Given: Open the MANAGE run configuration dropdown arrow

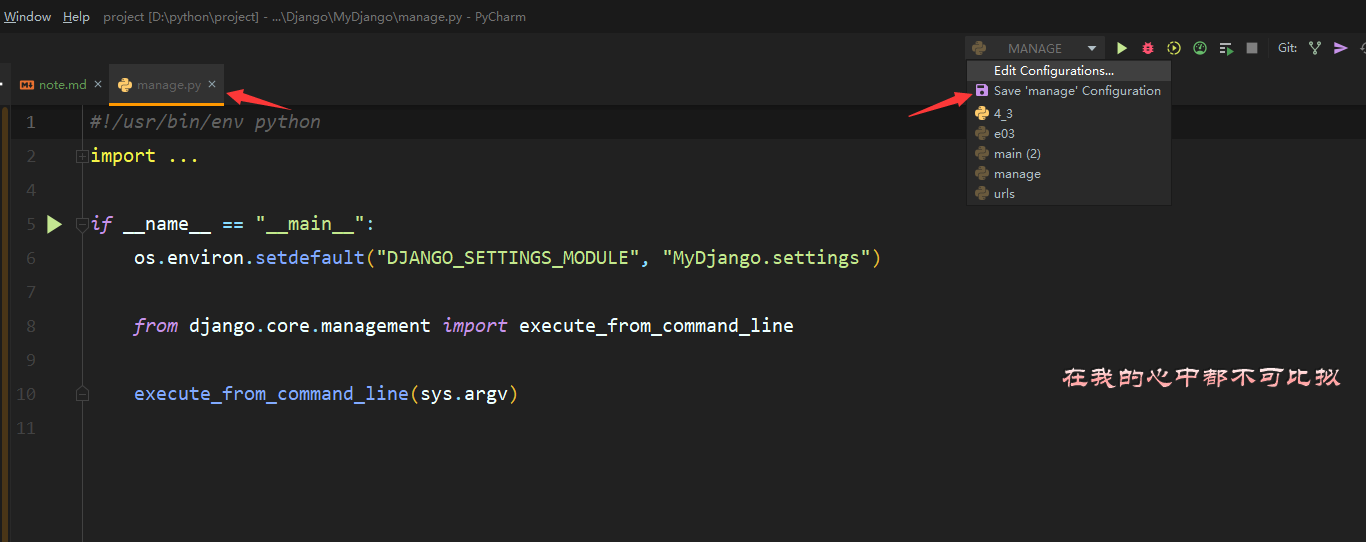Looking at the screenshot, I should (1092, 48).
